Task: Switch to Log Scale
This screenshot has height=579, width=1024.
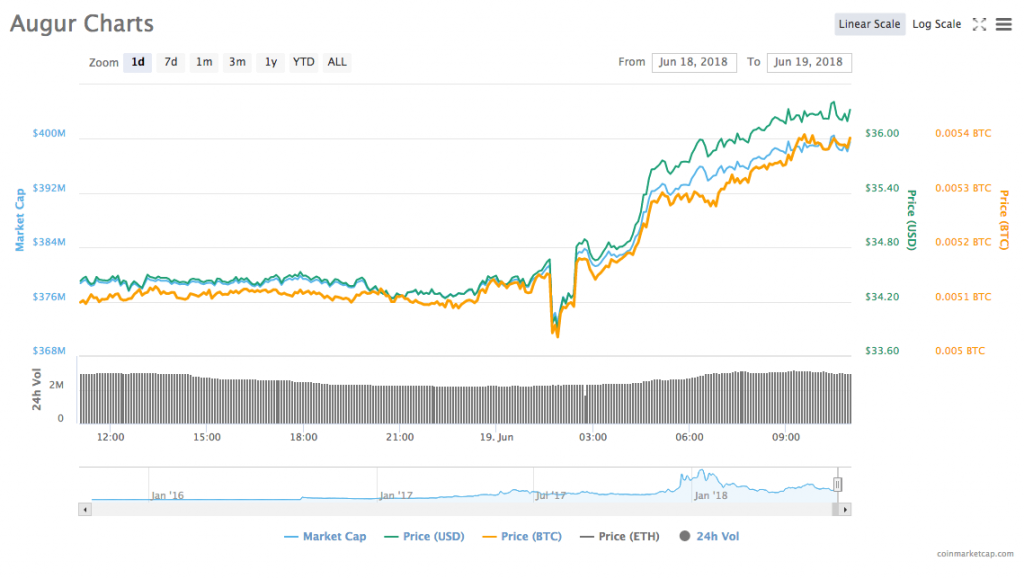Action: [x=936, y=24]
